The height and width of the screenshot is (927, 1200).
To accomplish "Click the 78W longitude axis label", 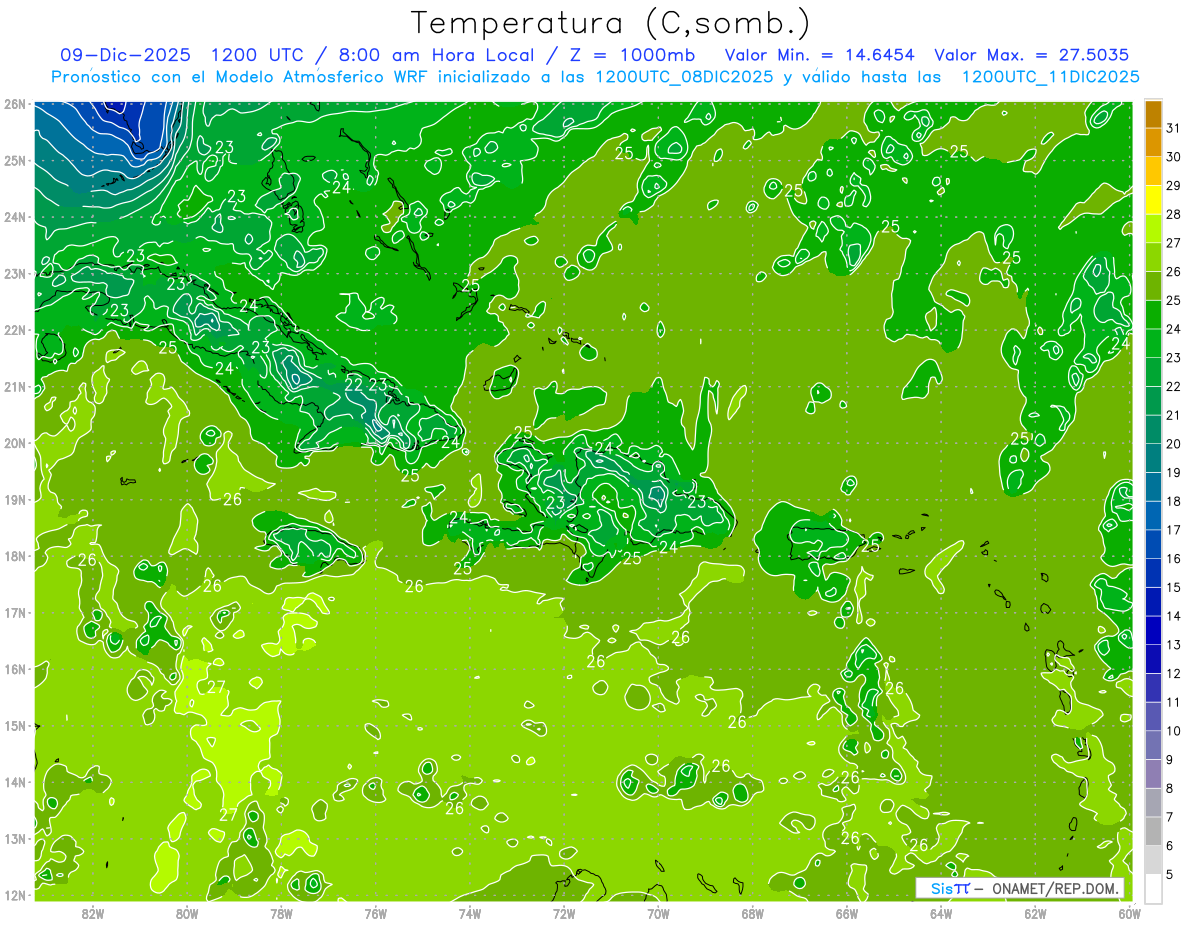I will (281, 913).
